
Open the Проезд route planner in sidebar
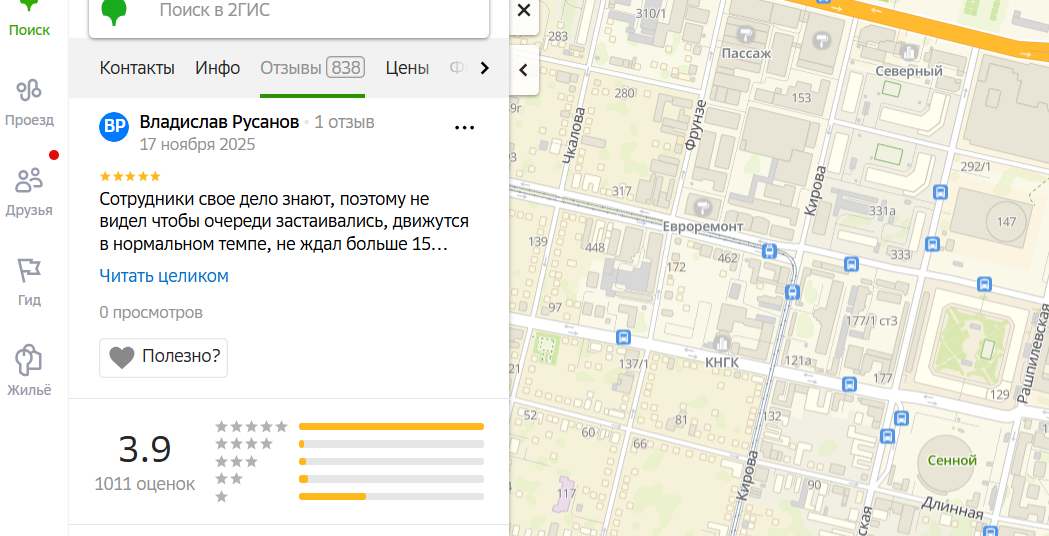(29, 102)
